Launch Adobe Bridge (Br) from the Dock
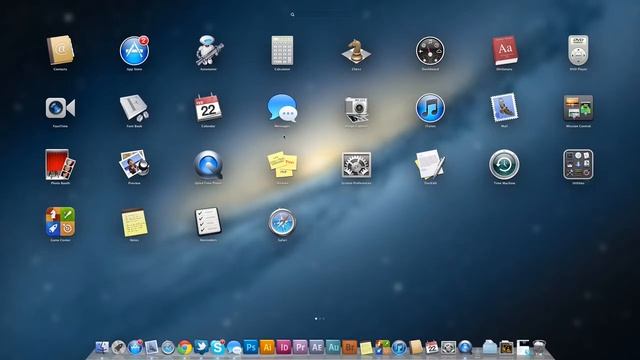This screenshot has height=360, width=640. tap(350, 347)
